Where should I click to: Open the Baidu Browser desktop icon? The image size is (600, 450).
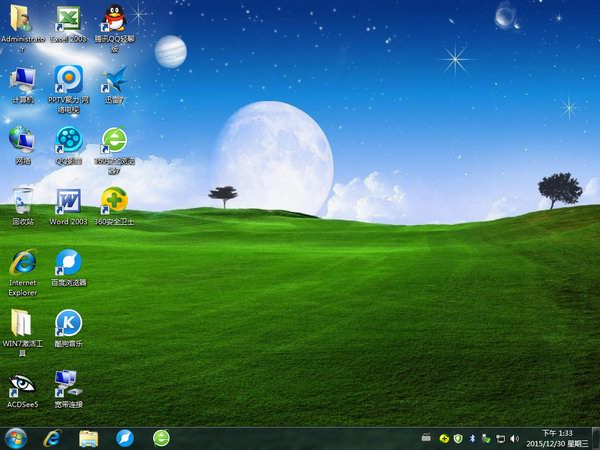click(x=68, y=262)
